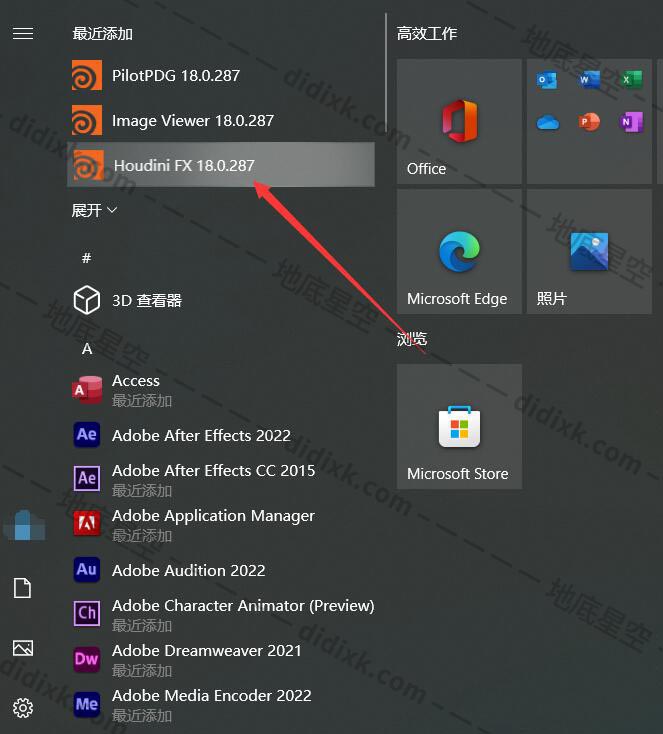The image size is (663, 734).
Task: Click the Access app icon
Action: click(87, 390)
